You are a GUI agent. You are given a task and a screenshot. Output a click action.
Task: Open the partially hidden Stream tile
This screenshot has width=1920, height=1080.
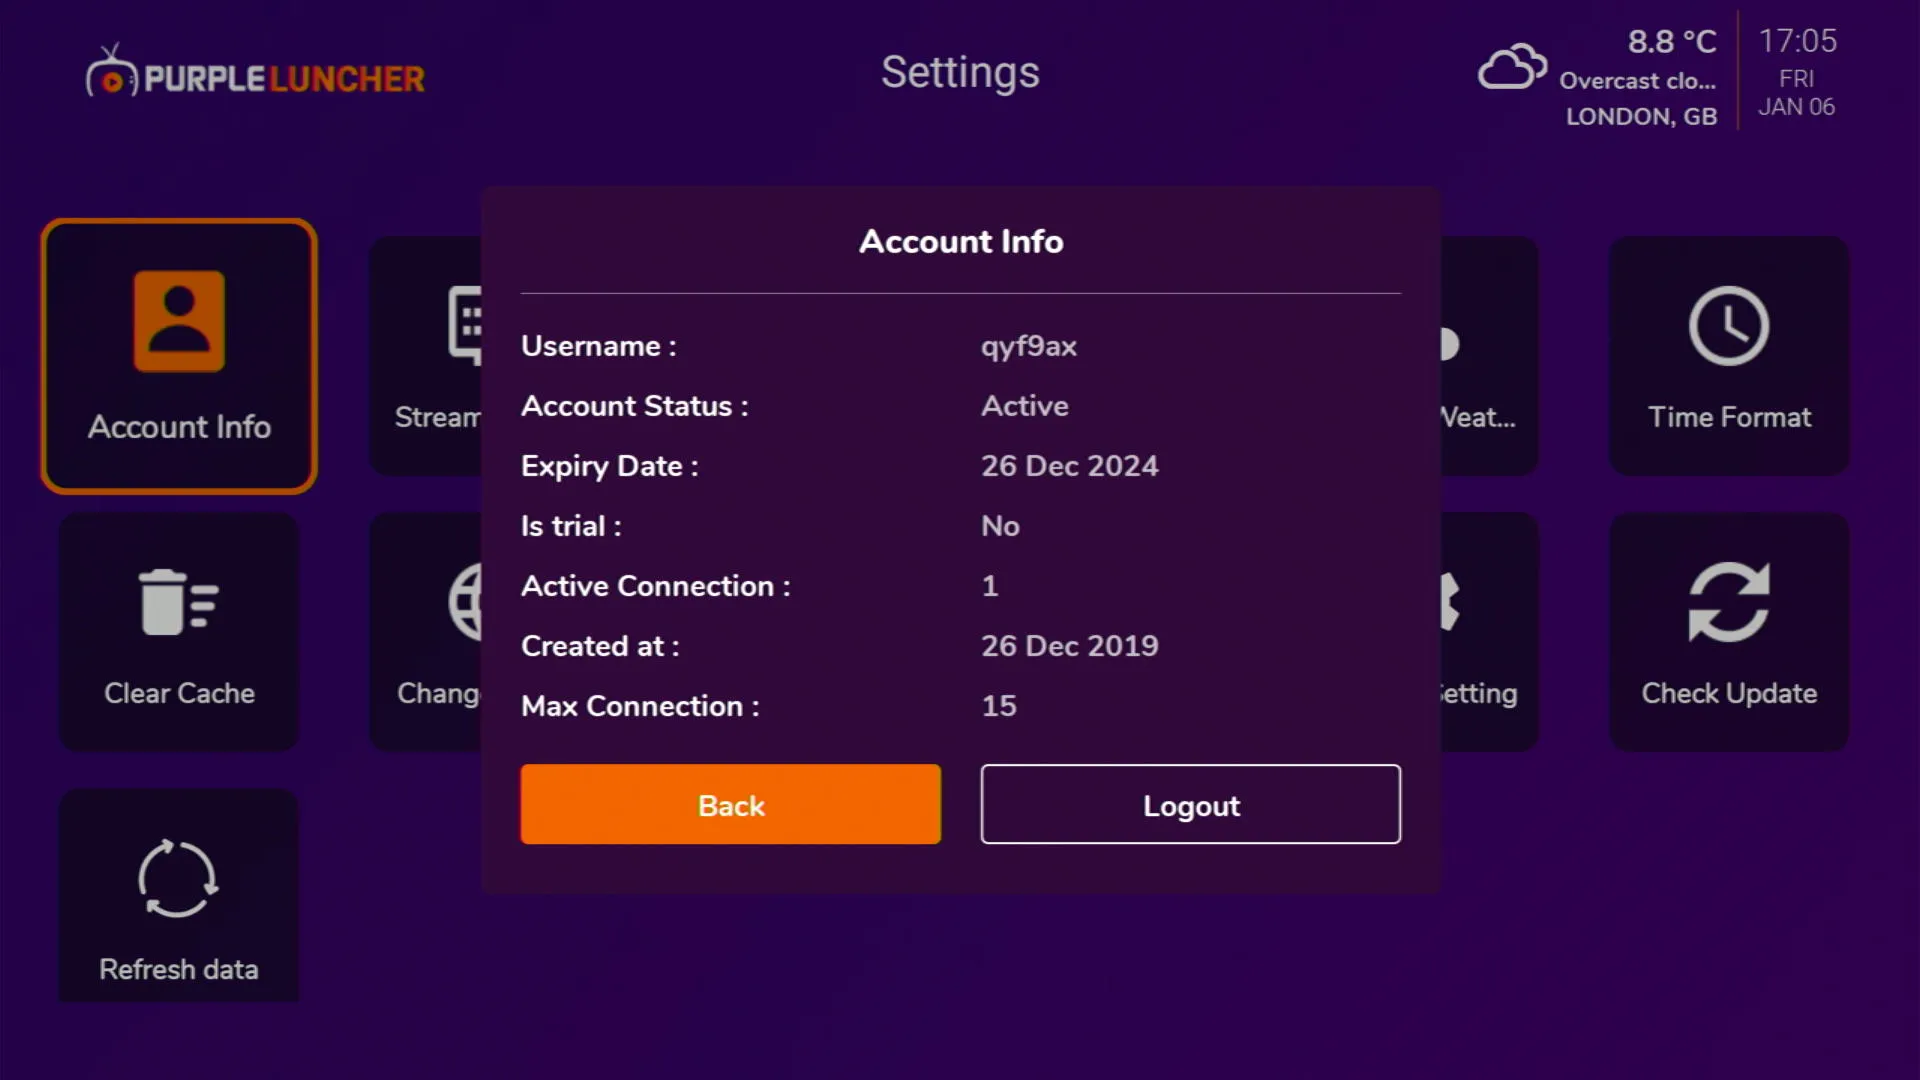(x=426, y=356)
